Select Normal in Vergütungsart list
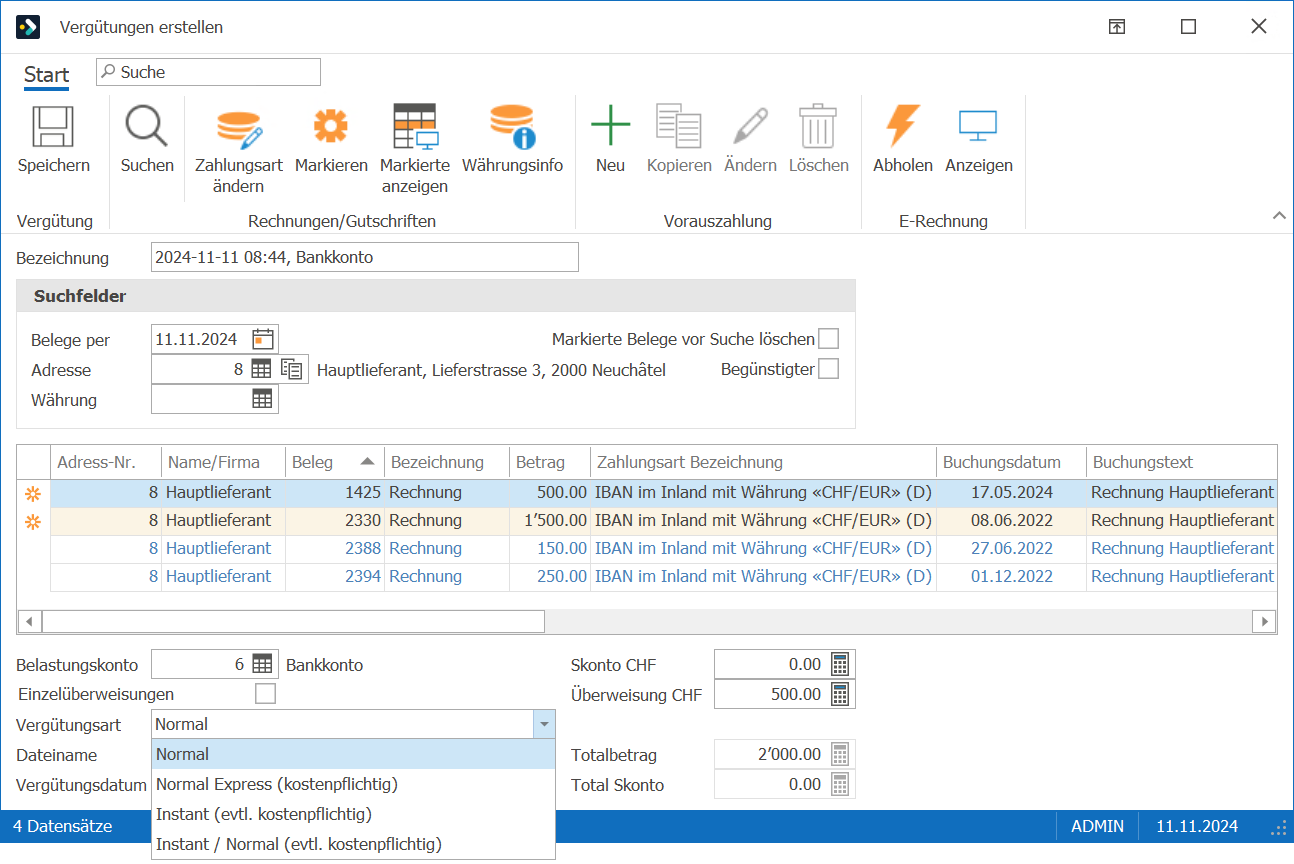 353,755
